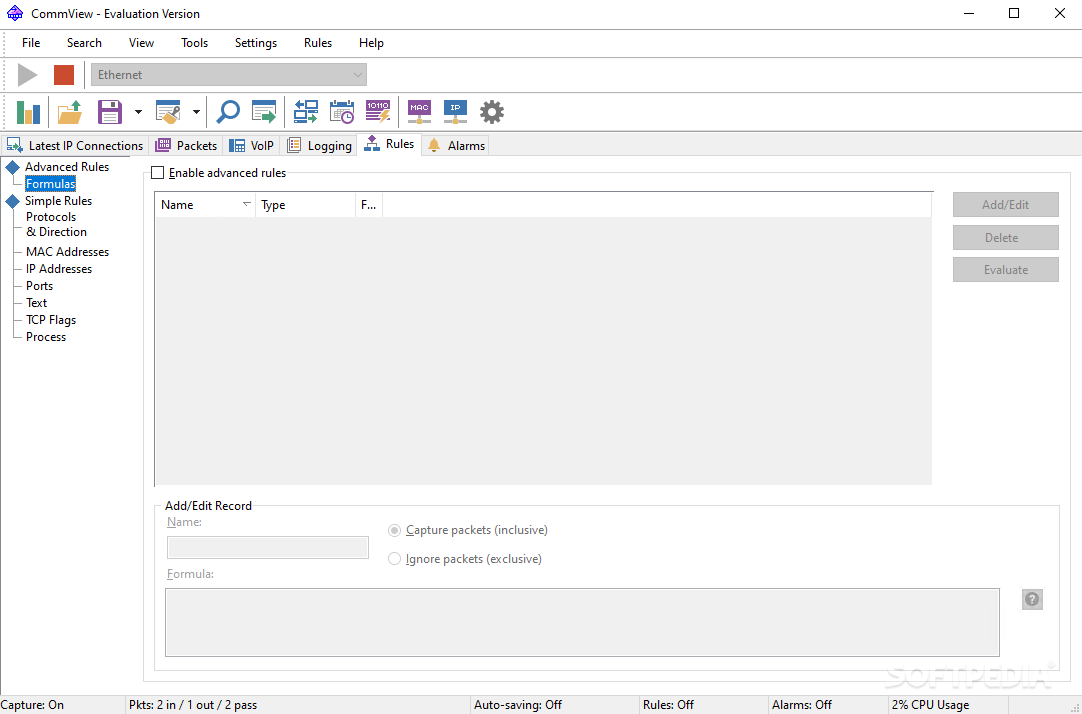
Task: Select MAC Addresses in the tree
Action: point(68,252)
